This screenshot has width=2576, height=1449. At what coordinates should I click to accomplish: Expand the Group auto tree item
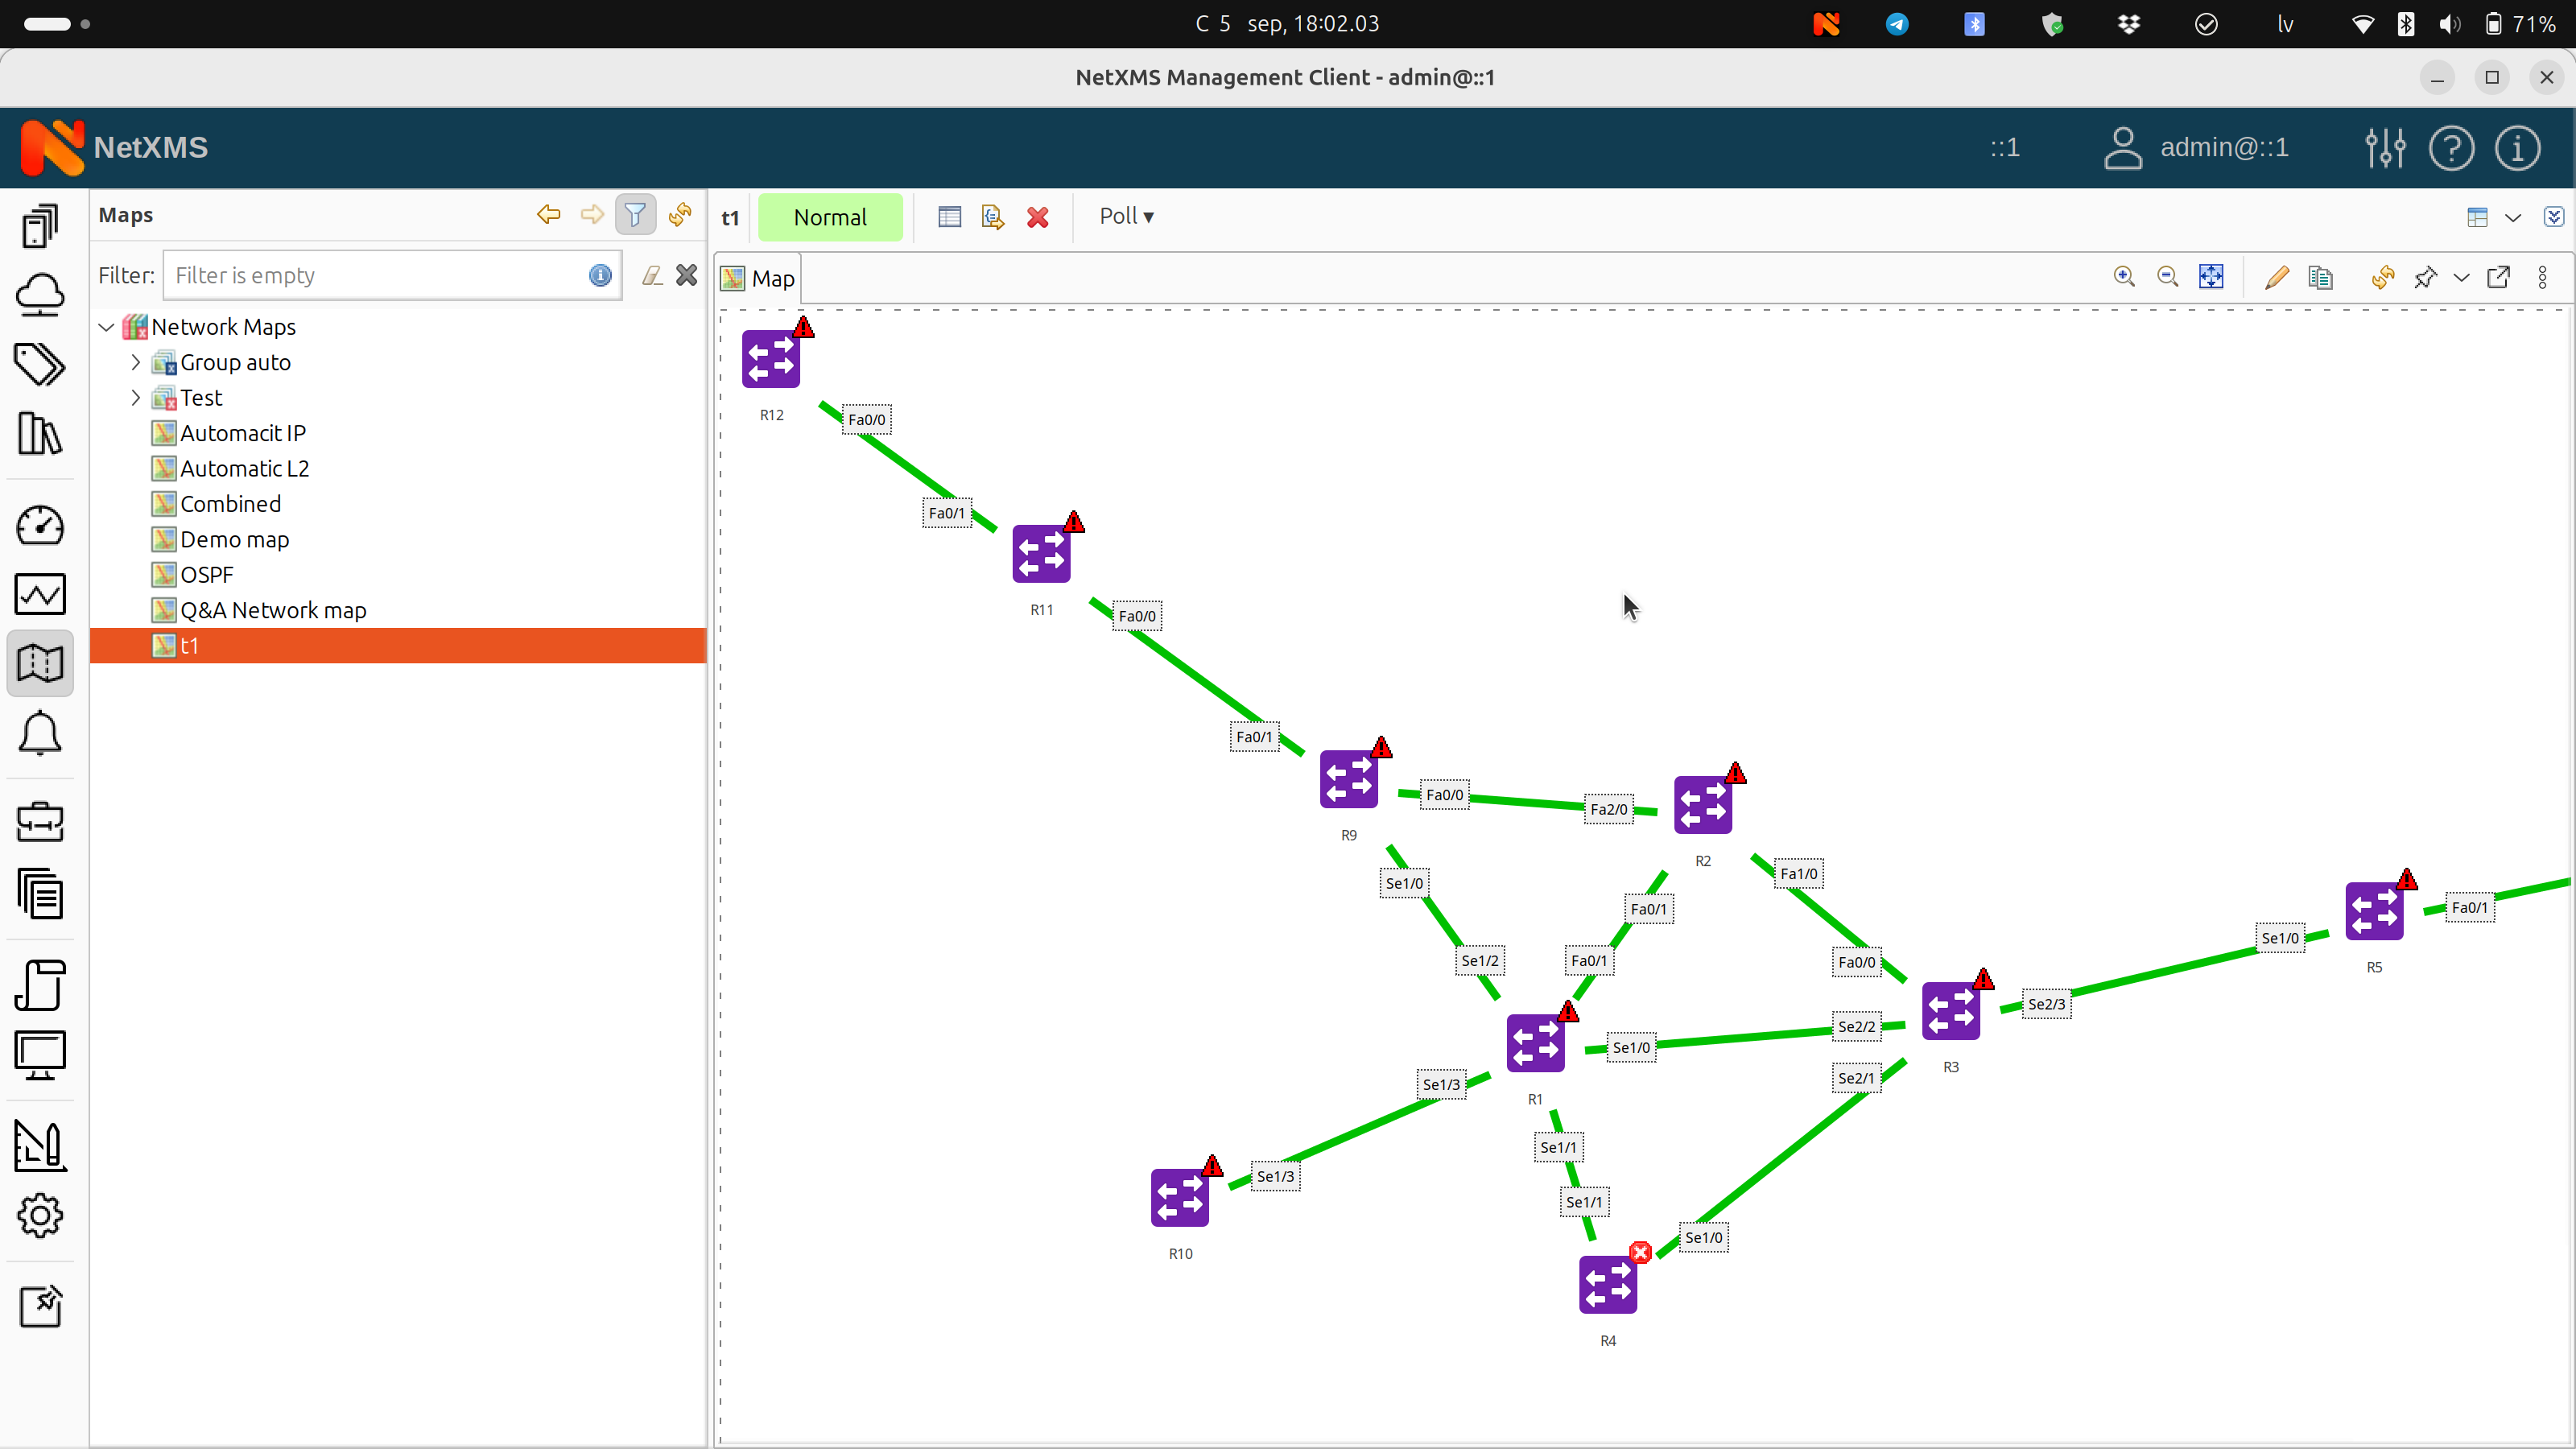(138, 361)
